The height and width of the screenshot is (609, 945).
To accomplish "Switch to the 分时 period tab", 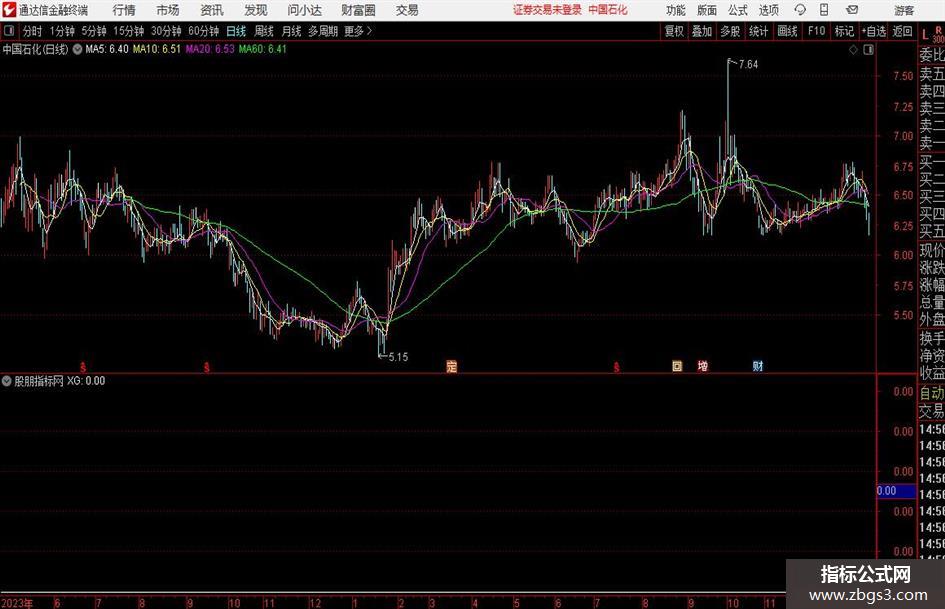I will 33,31.
